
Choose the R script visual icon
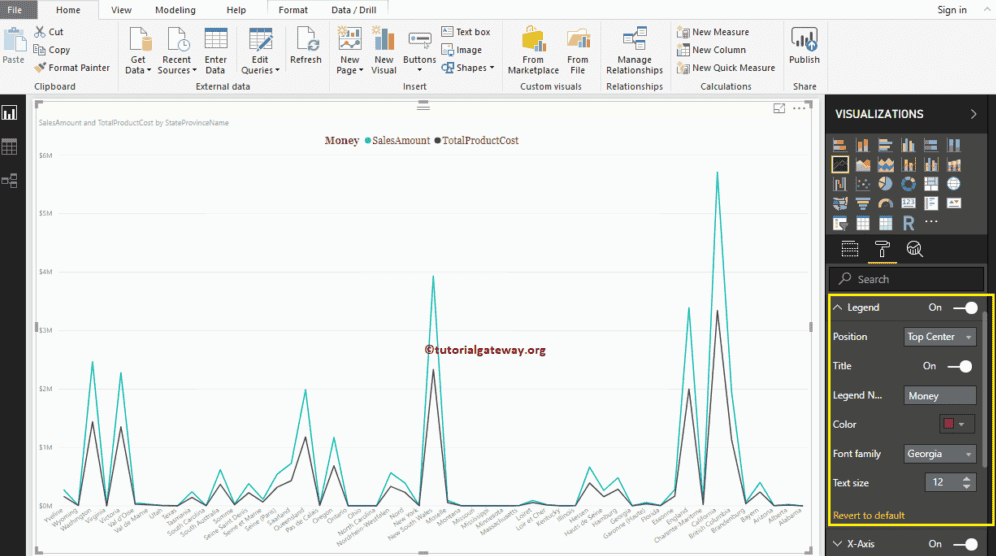(908, 223)
